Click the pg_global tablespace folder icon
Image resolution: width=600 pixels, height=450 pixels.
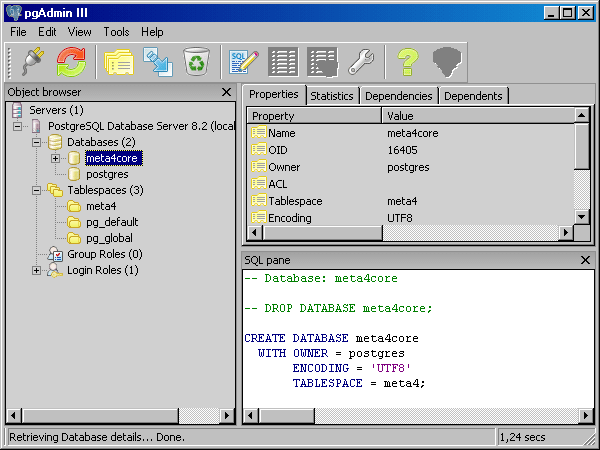click(x=74, y=238)
